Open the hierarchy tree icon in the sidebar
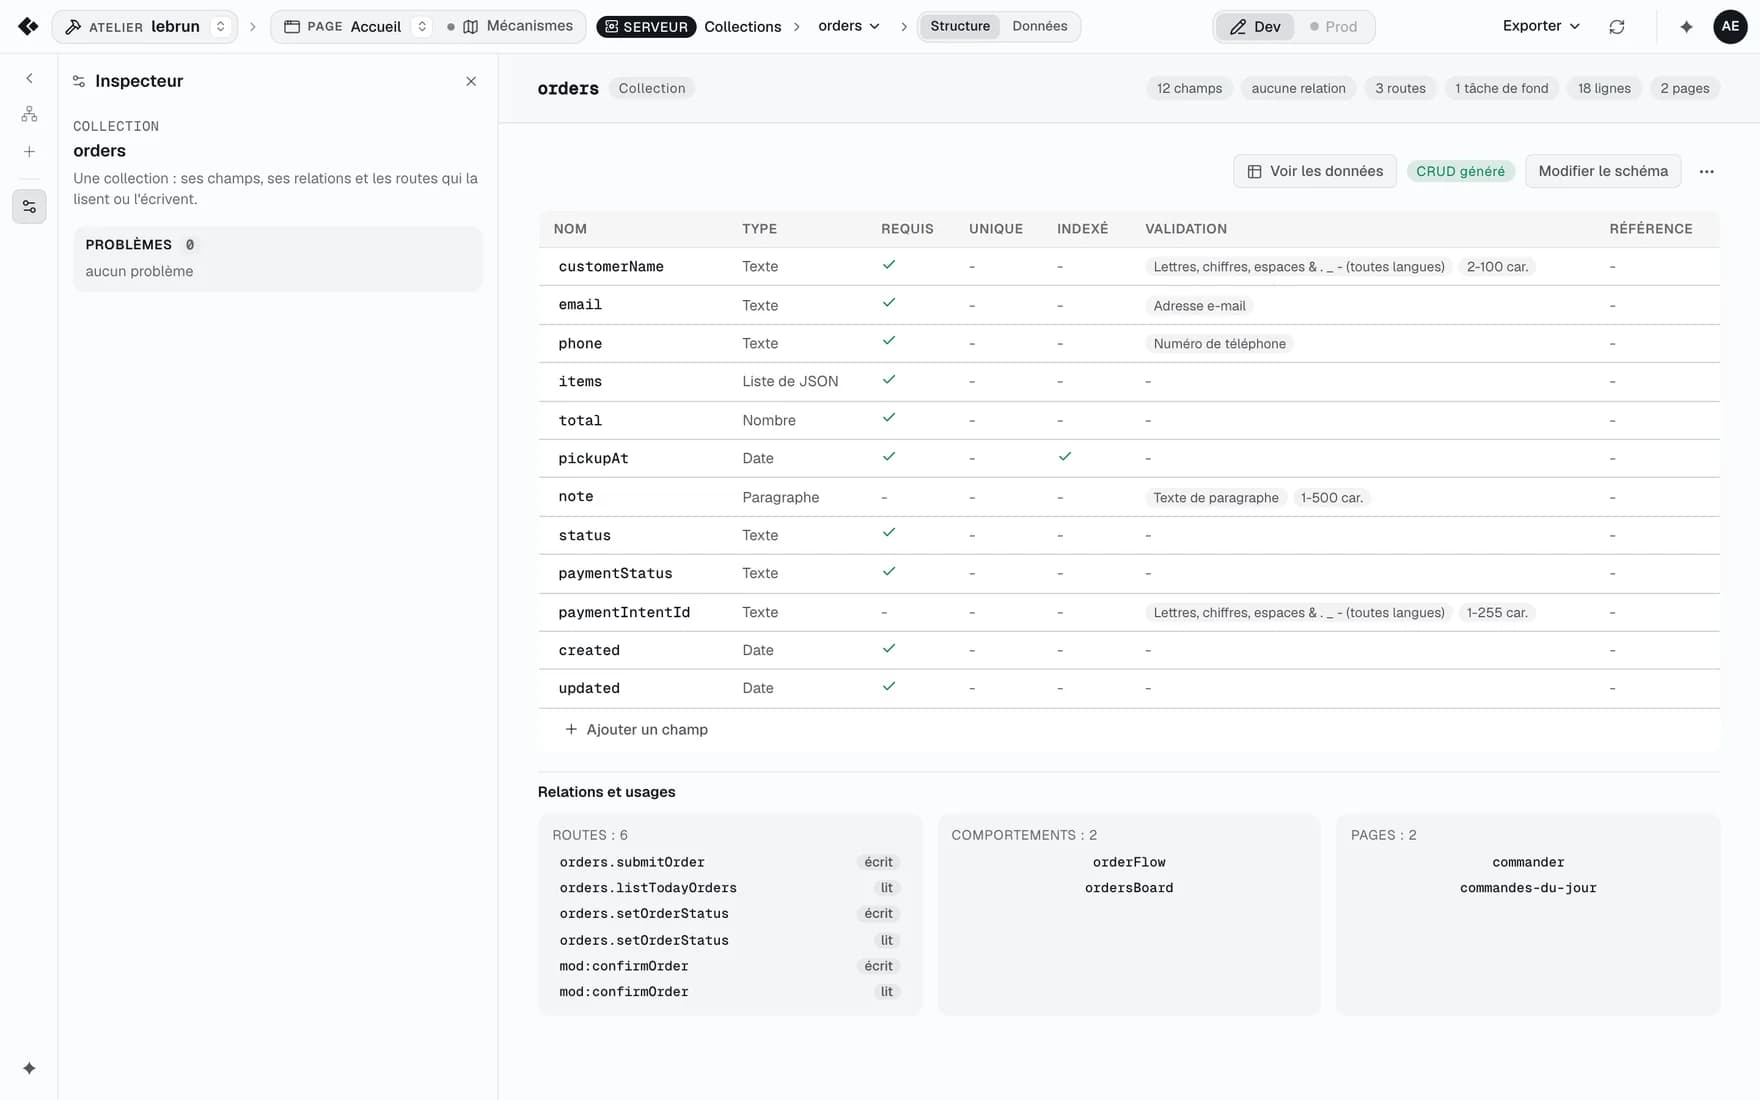 (29, 115)
